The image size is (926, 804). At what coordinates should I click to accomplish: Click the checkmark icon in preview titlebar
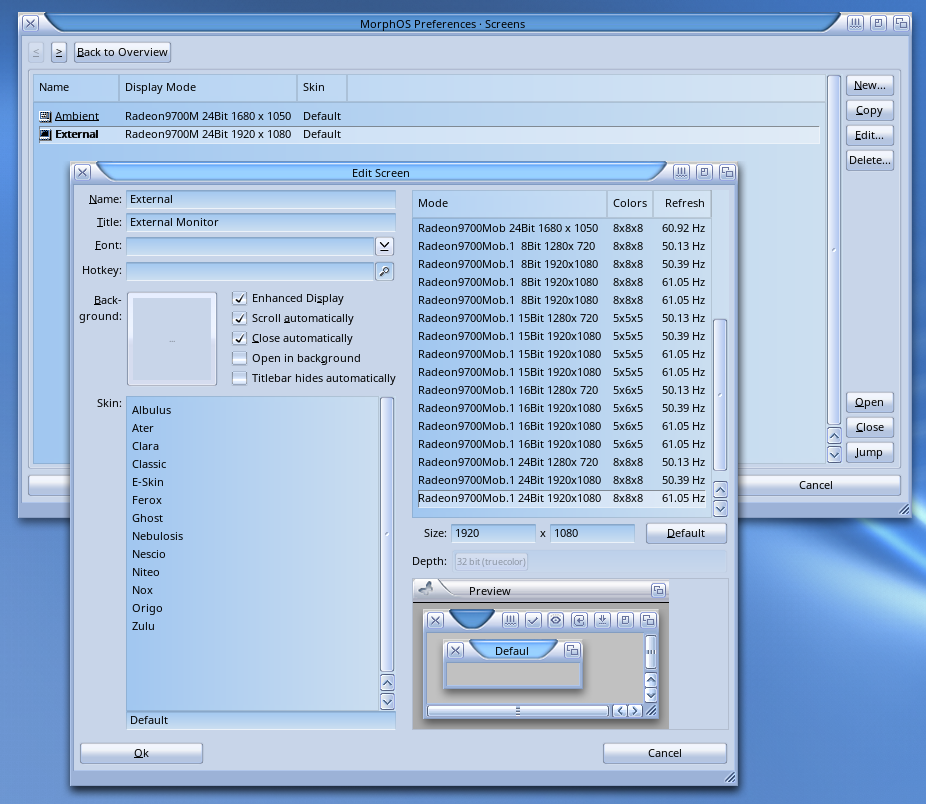tap(533, 620)
